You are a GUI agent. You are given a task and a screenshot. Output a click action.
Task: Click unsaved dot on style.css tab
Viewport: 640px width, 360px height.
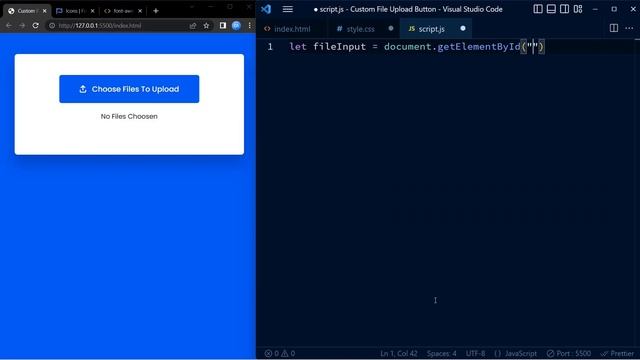[391, 28]
